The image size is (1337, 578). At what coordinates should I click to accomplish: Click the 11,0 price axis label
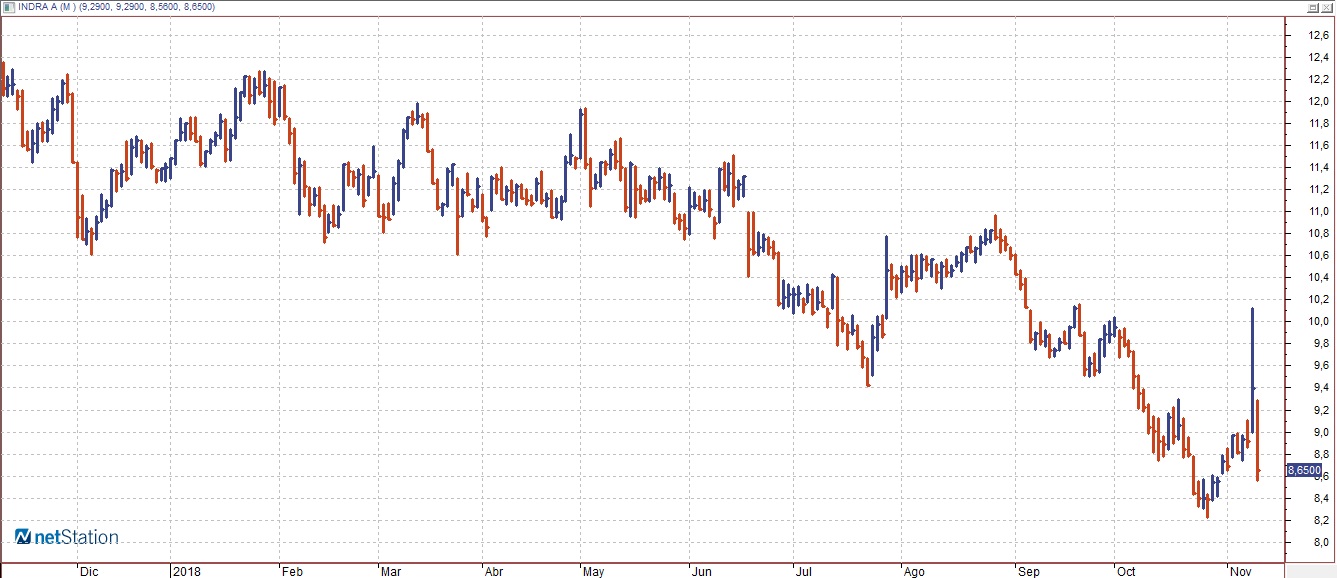coord(1318,211)
